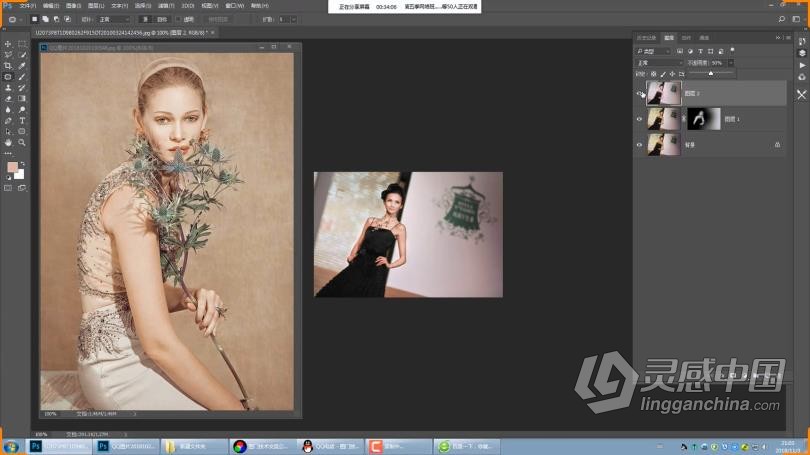Open the Diffusion value dropdown
This screenshot has width=810, height=455.
293,20
